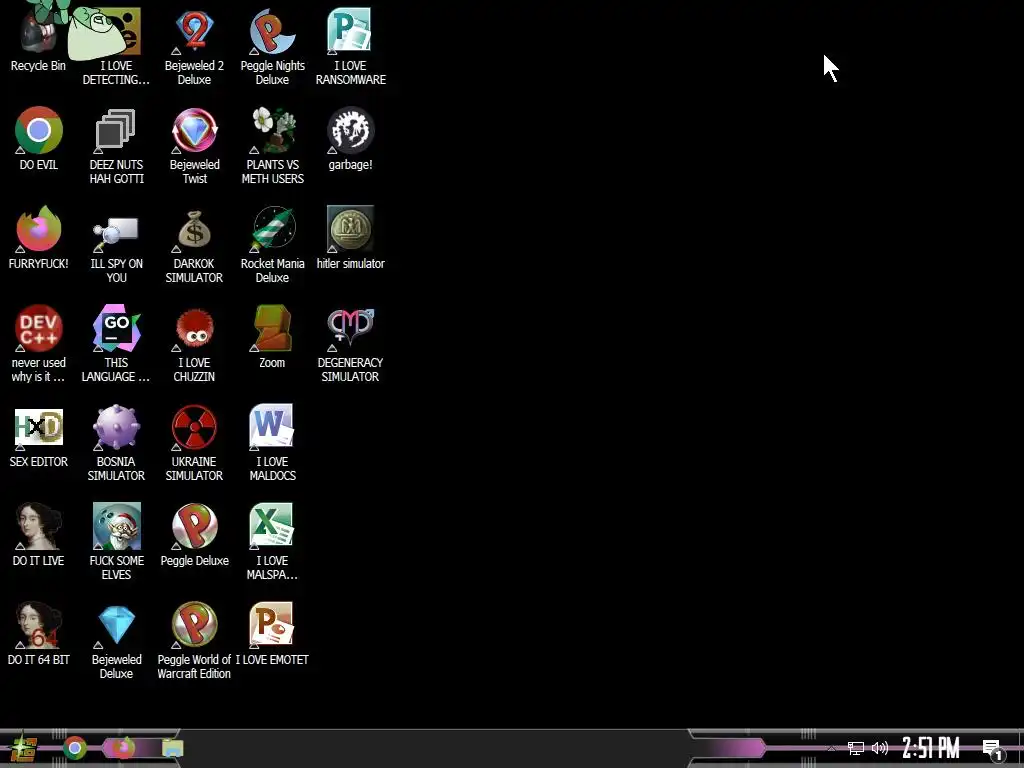
Task: Launch Rocket Mania Deluxe shortcut
Action: [x=272, y=229]
